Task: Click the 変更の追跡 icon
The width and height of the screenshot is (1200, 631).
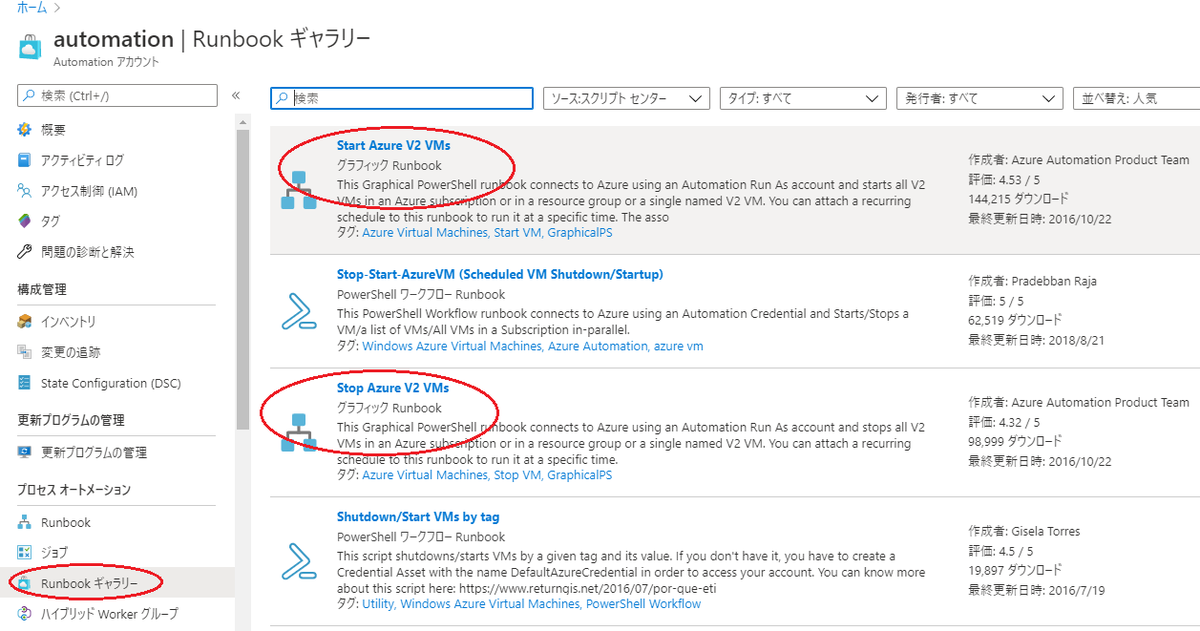Action: coord(25,352)
